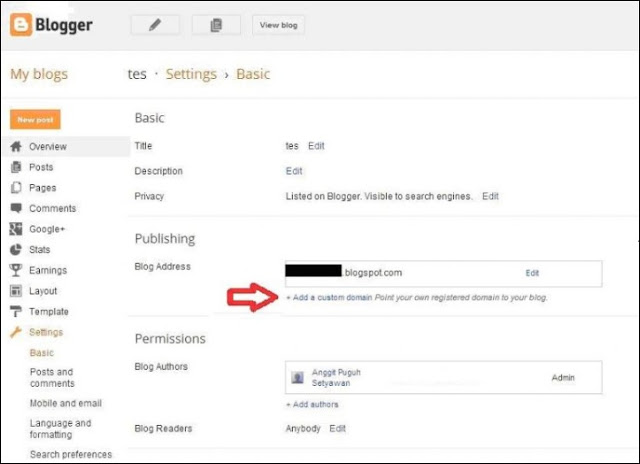Click Add authors link
This screenshot has height=464, width=640.
click(x=312, y=404)
